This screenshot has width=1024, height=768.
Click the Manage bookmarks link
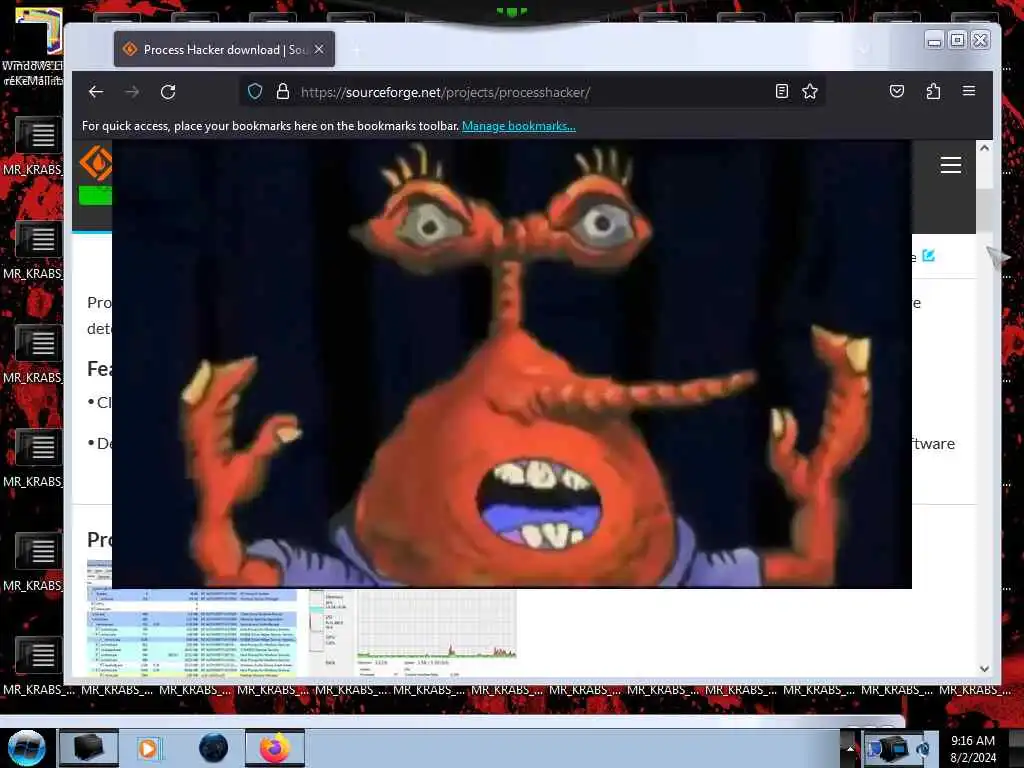coord(519,126)
